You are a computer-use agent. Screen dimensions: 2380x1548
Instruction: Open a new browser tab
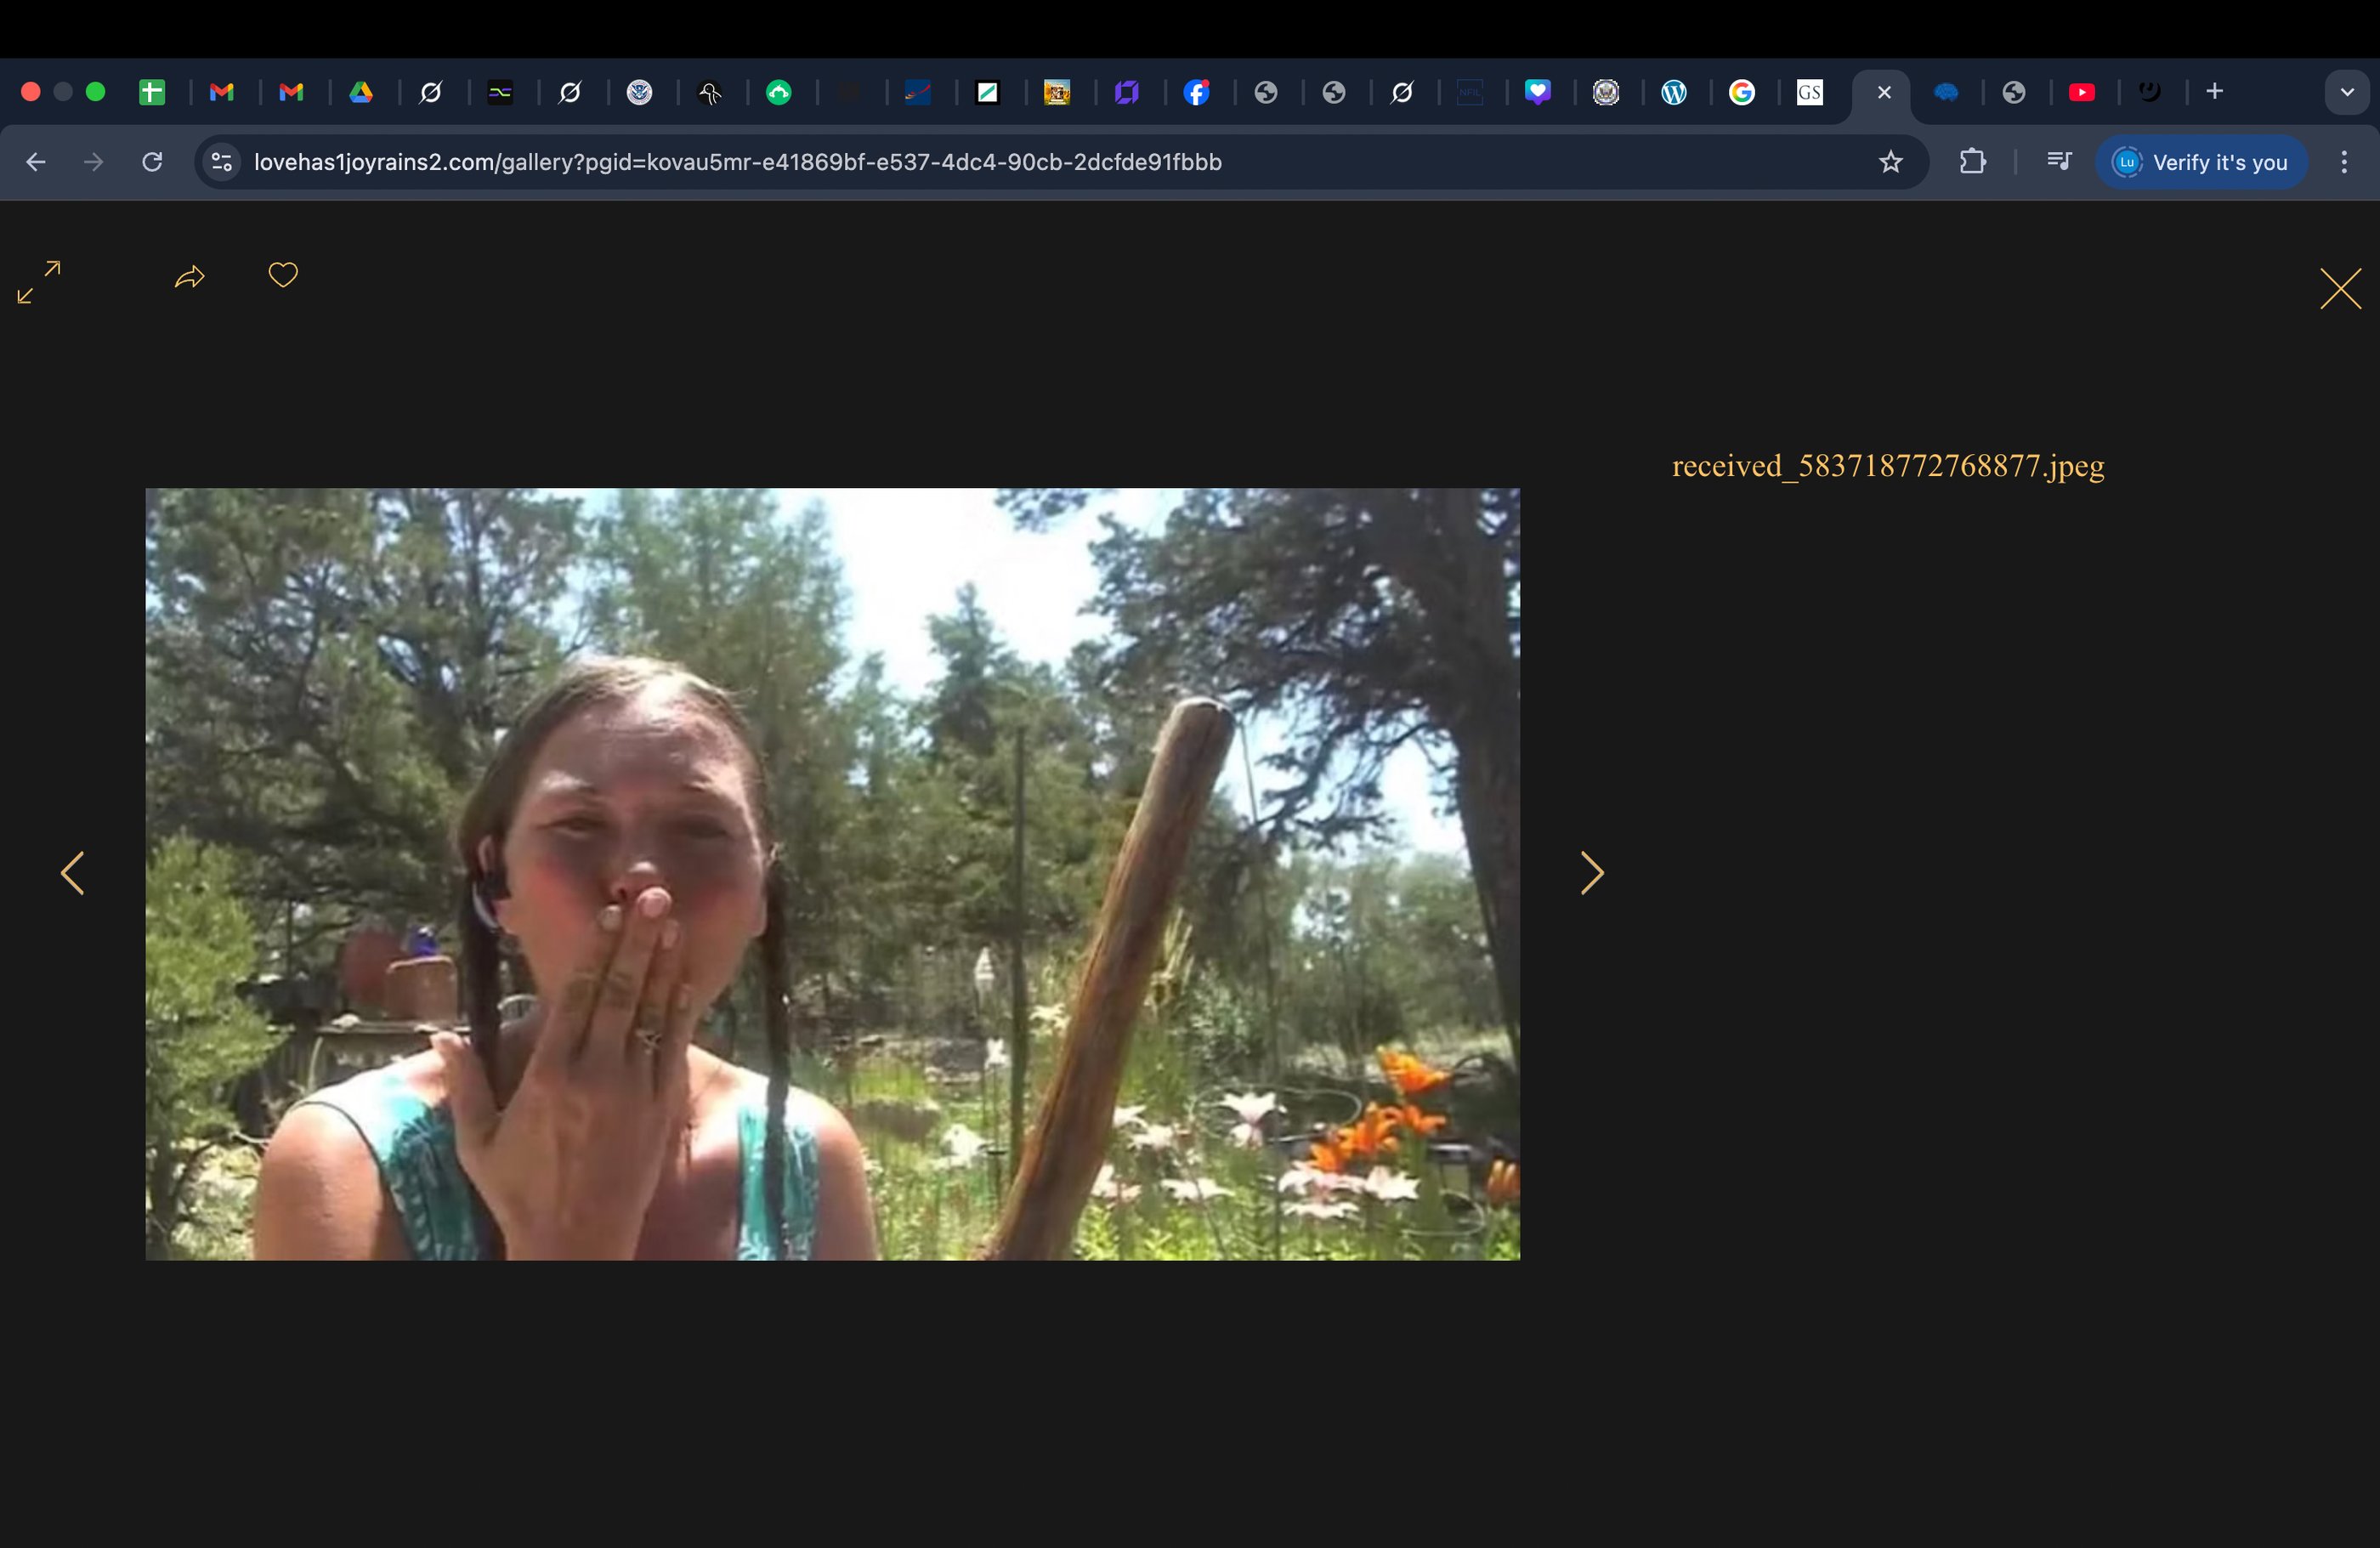click(x=2214, y=92)
